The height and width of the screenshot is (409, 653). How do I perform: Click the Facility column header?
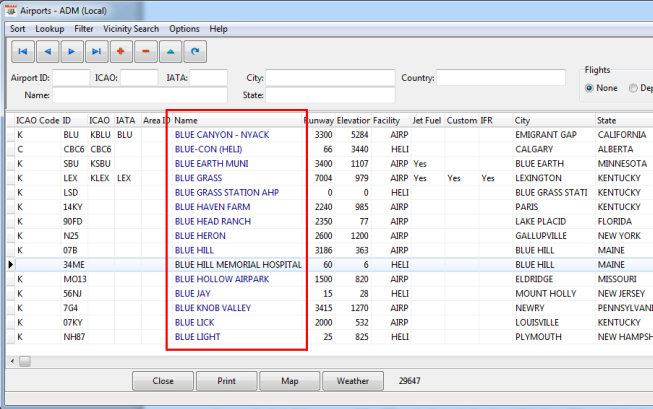coord(391,120)
